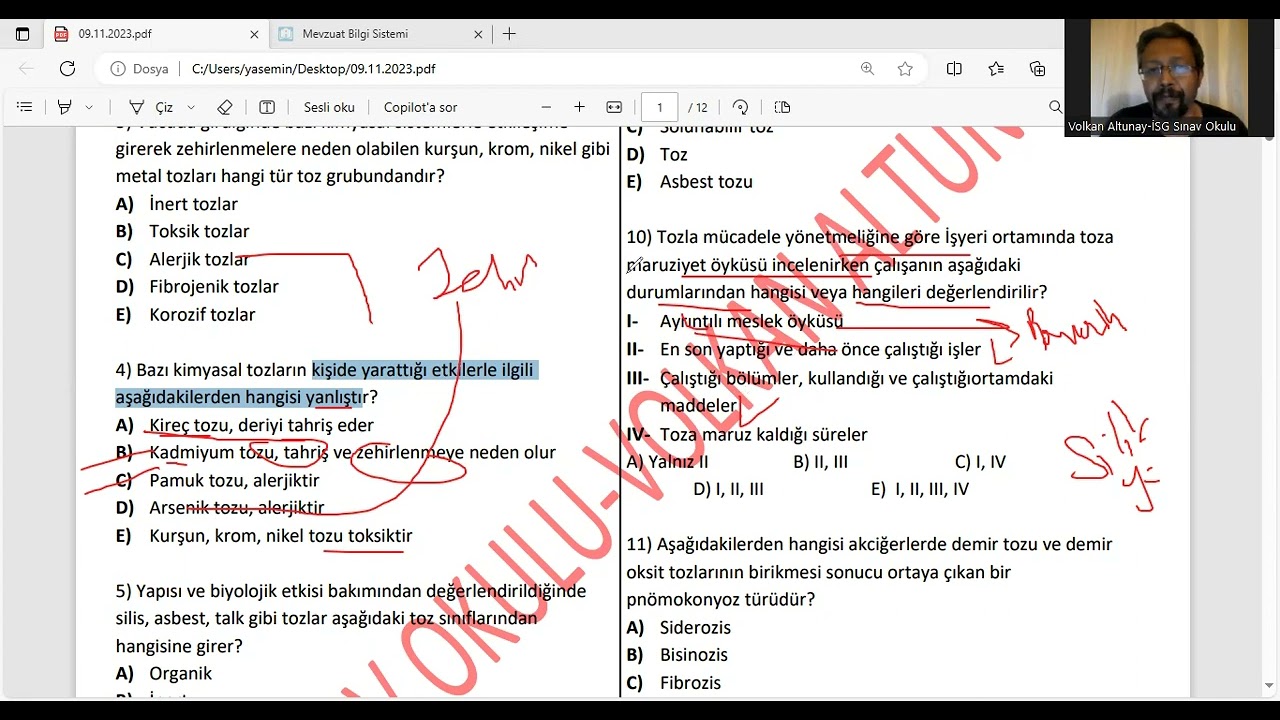Search within the PDF document
This screenshot has width=1280, height=720.
[1055, 107]
